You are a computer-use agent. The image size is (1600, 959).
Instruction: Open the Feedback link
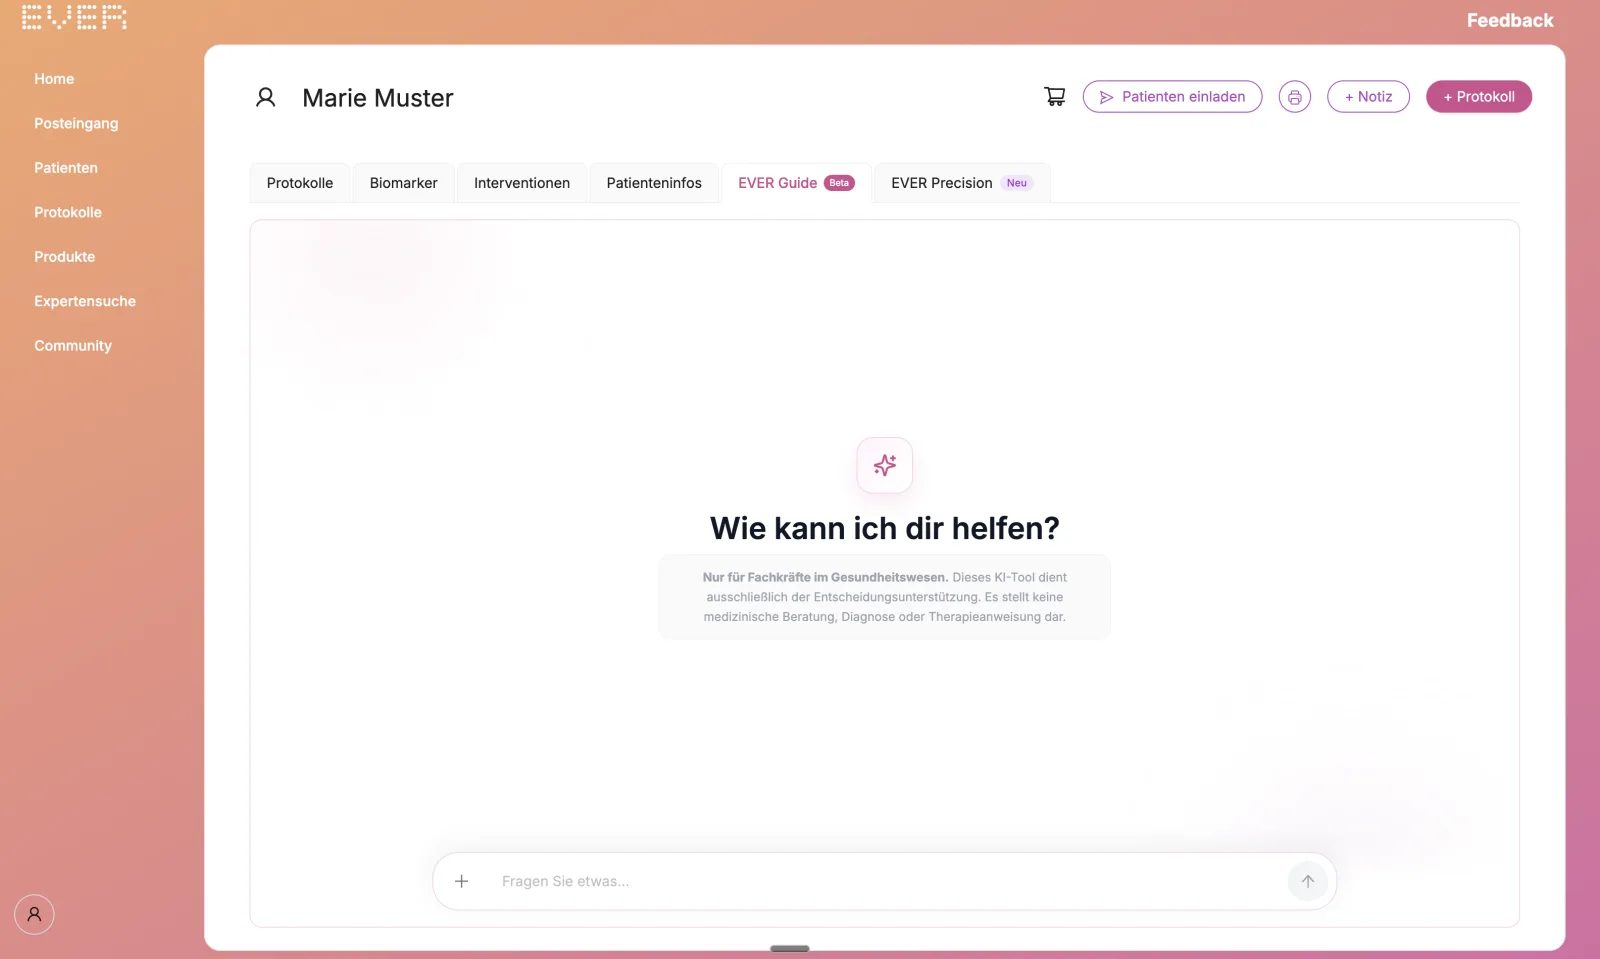tap(1510, 20)
